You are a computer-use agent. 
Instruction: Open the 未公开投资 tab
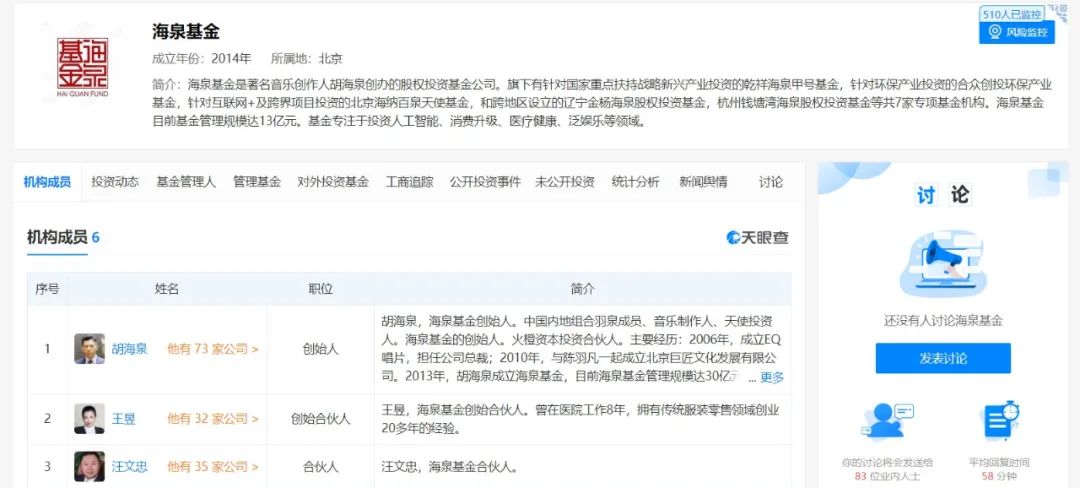click(565, 182)
